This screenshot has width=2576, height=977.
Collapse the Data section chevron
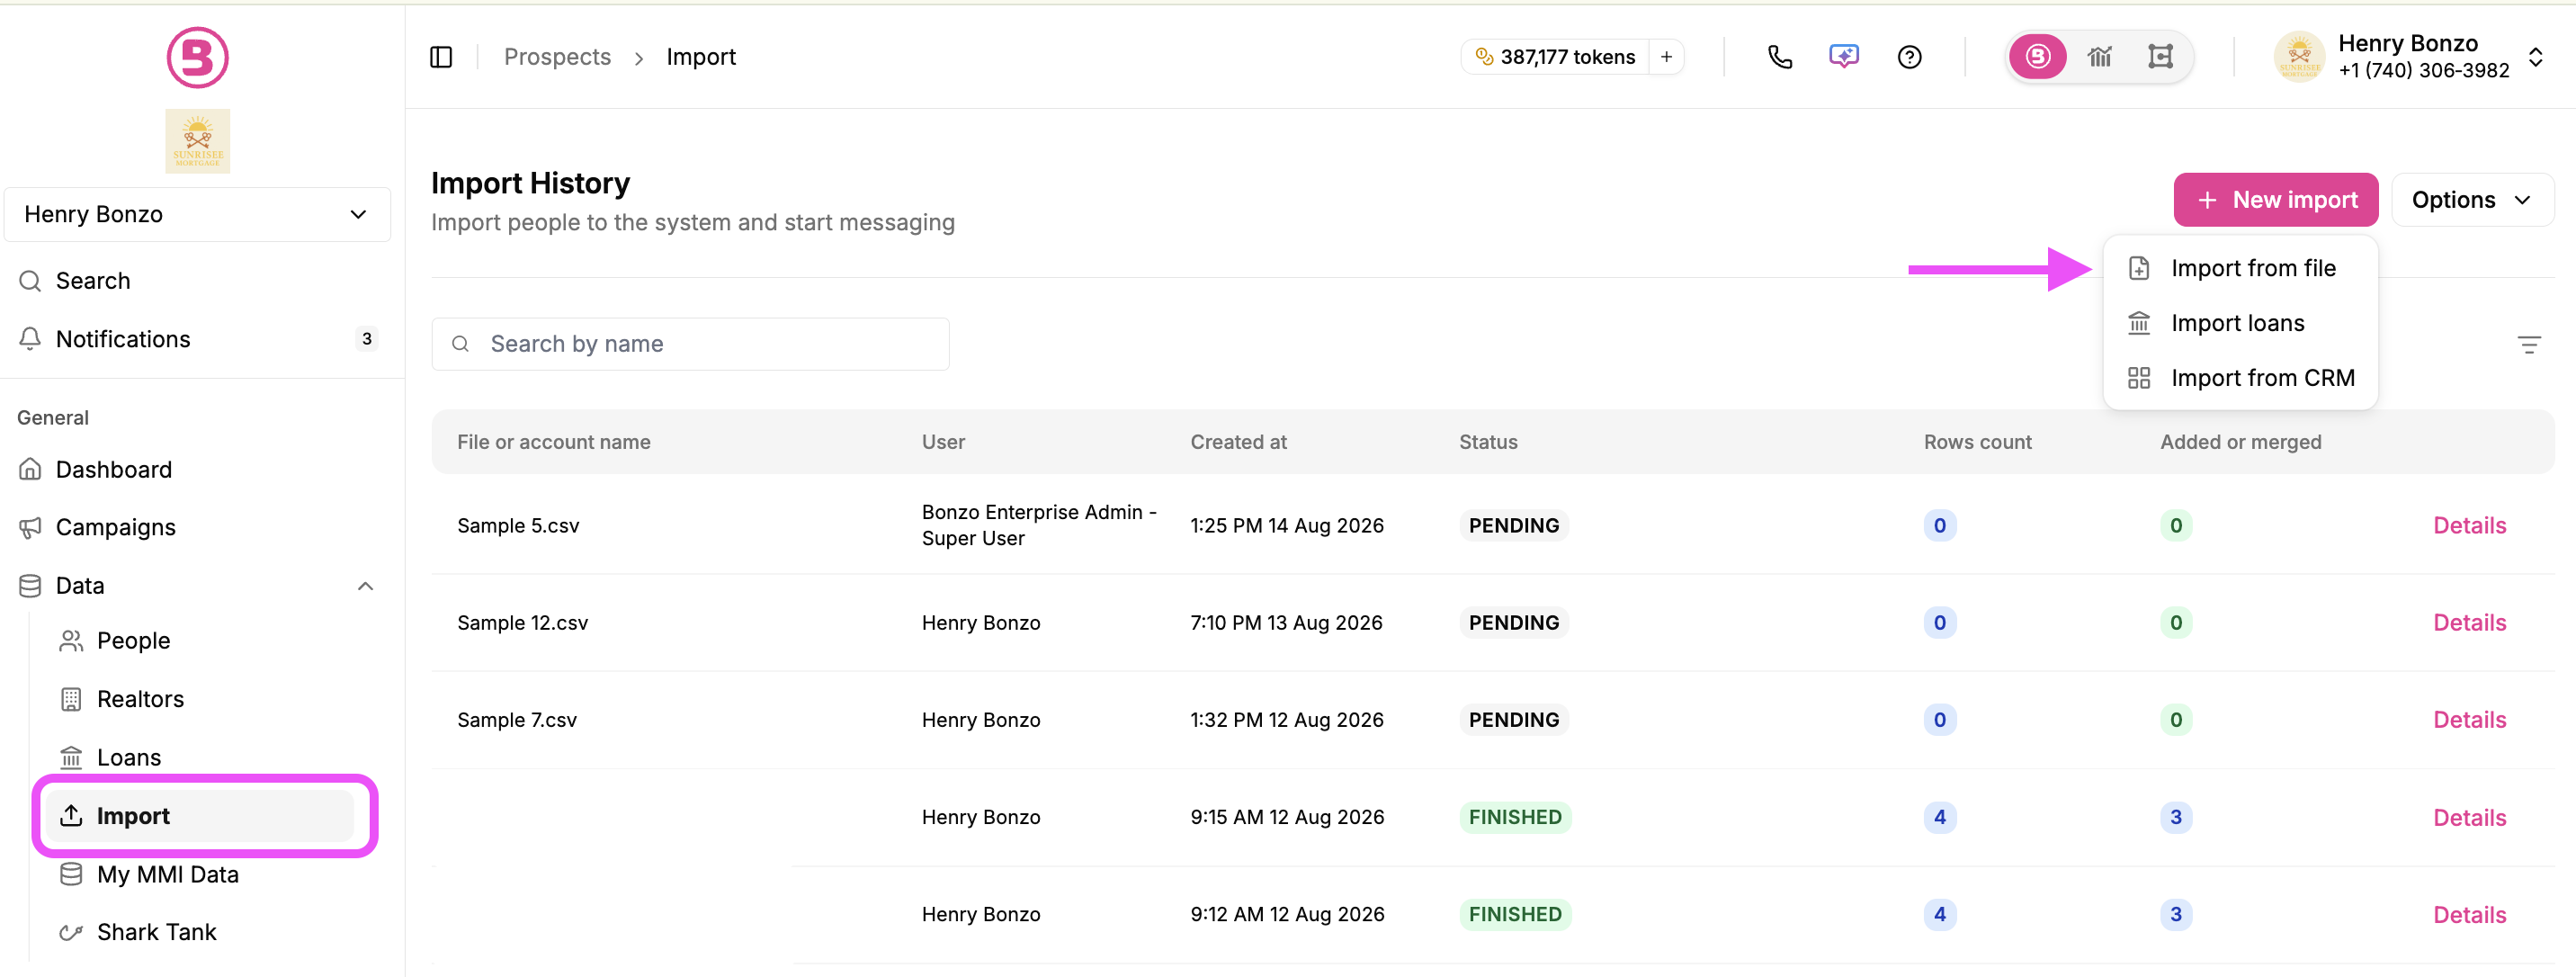coord(365,586)
